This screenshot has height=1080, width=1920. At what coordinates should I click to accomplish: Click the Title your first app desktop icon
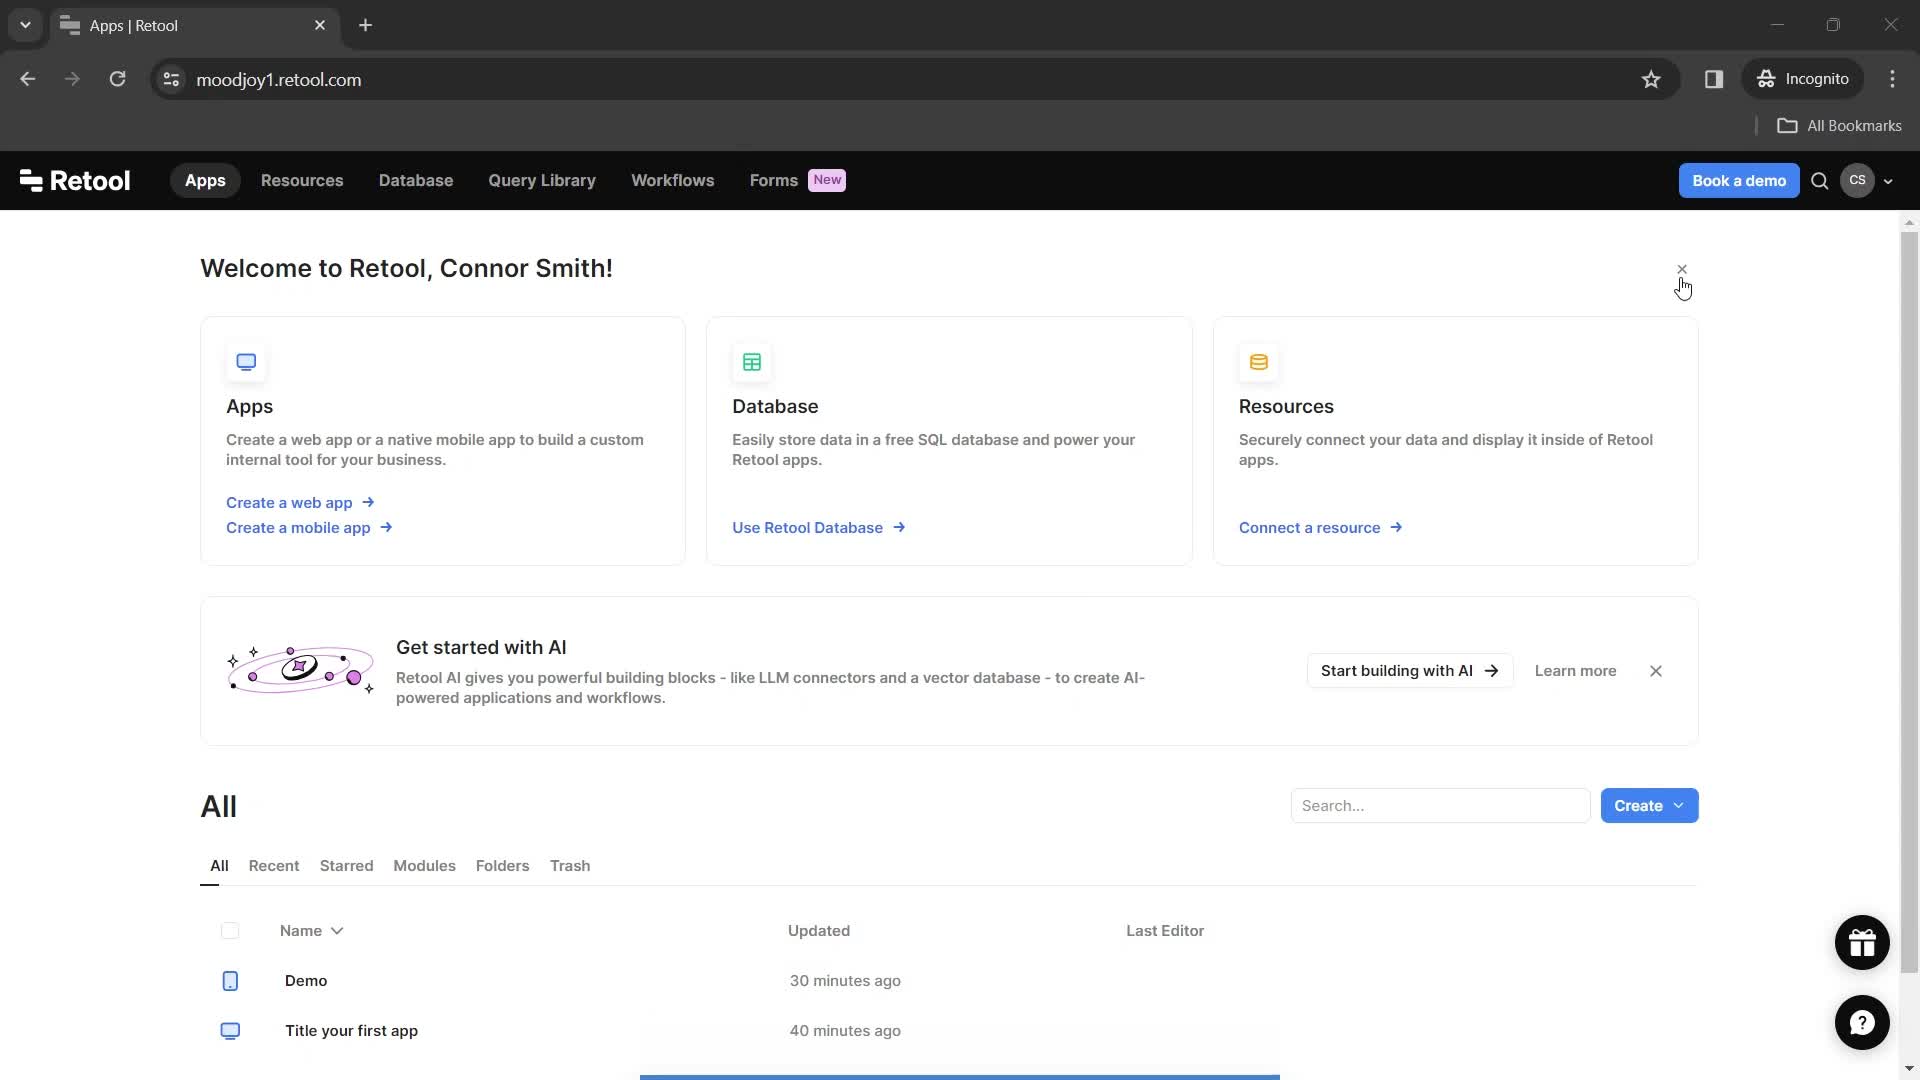(229, 1030)
